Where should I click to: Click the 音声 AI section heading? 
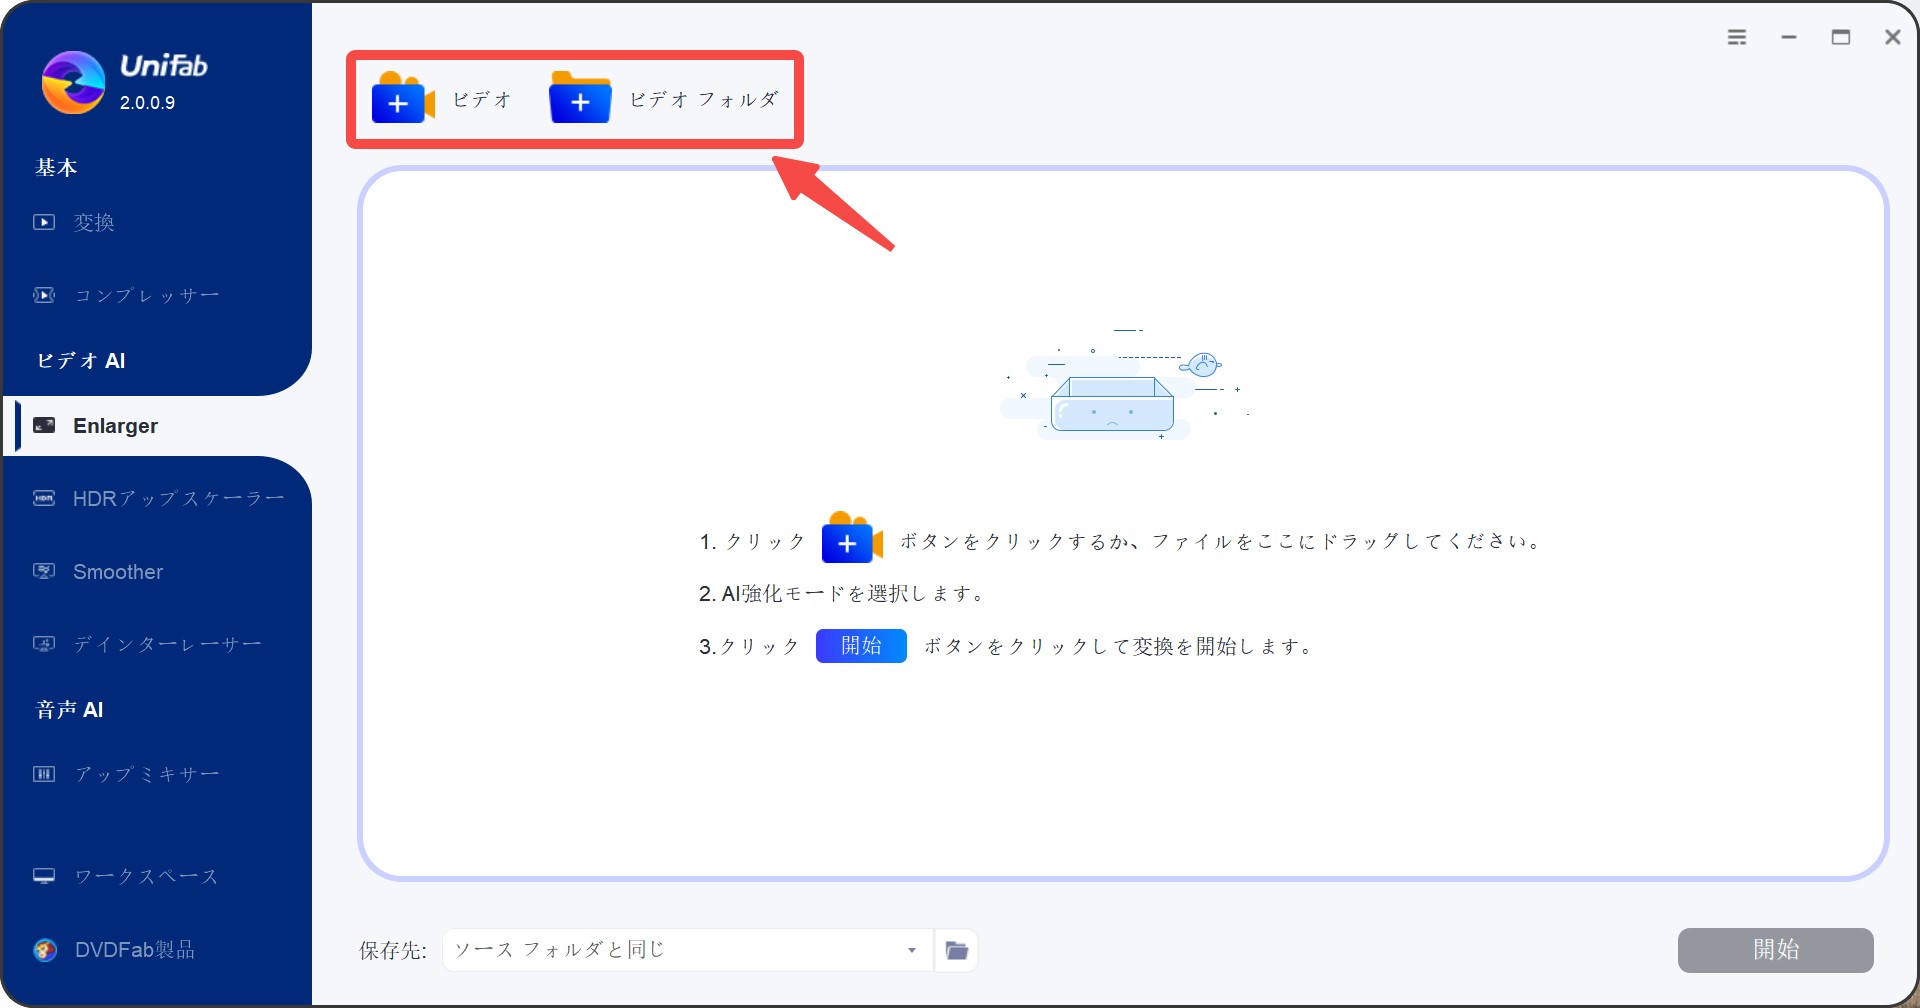pyautogui.click(x=70, y=710)
